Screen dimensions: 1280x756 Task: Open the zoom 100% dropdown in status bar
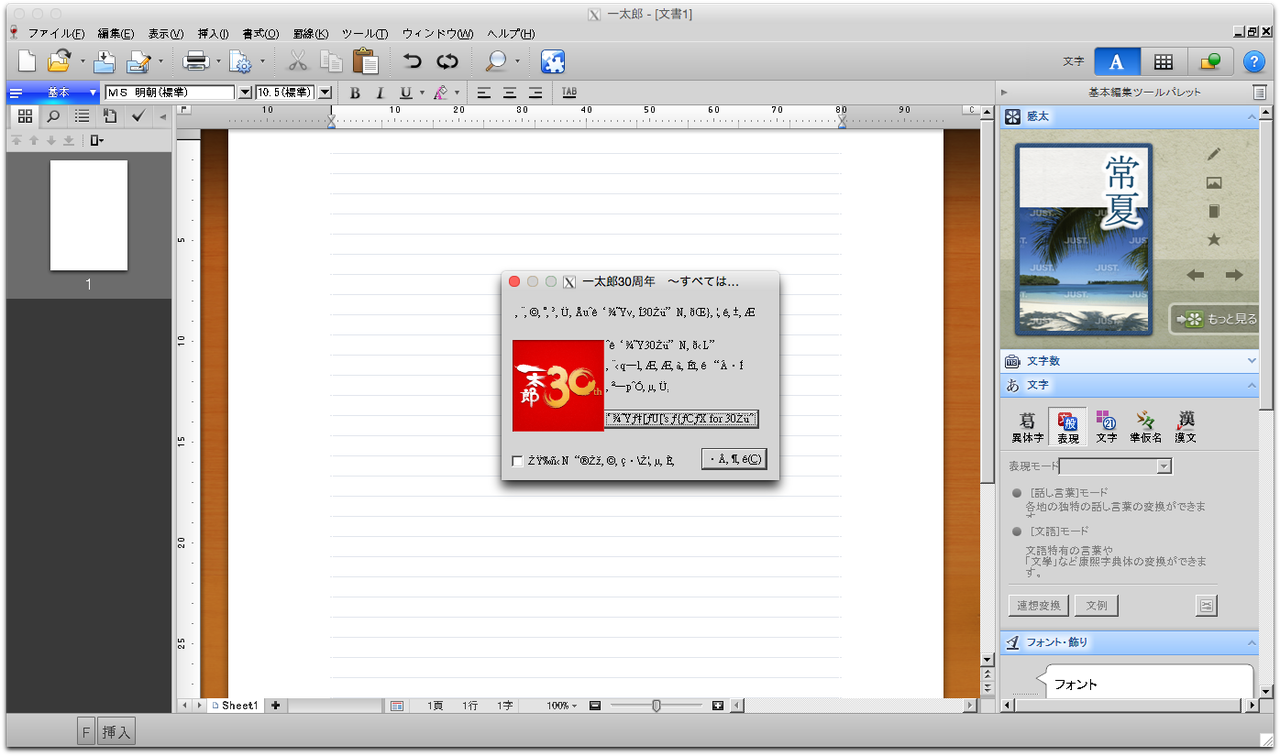pyautogui.click(x=561, y=706)
